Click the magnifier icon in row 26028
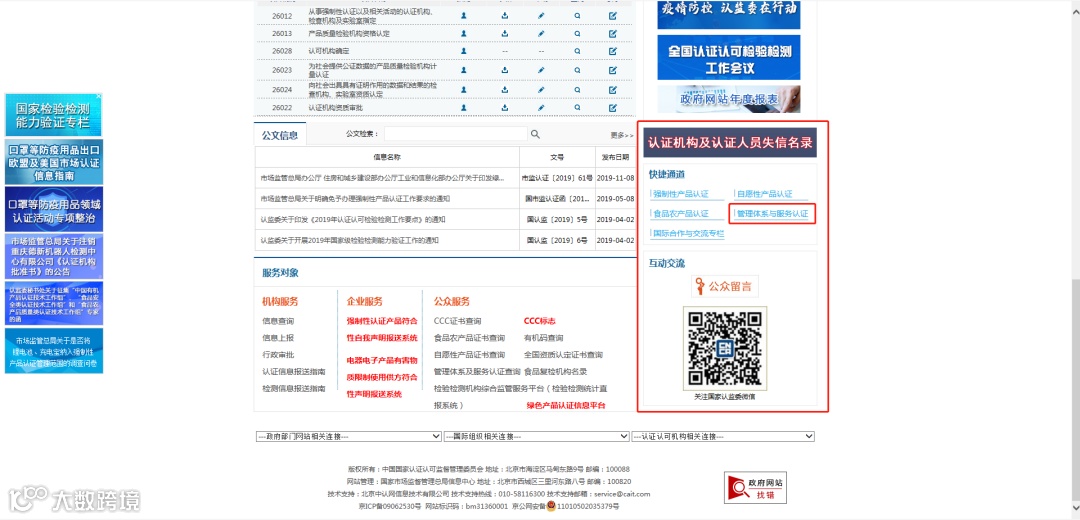The image size is (1080, 520). coord(577,51)
